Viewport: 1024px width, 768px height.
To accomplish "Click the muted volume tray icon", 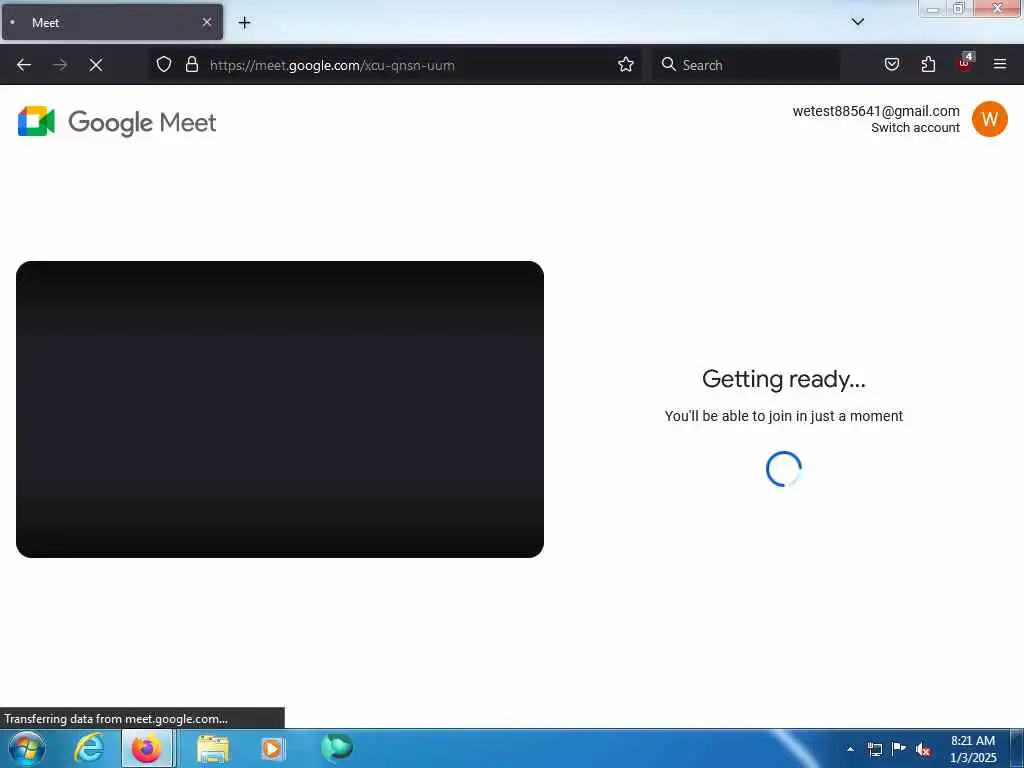I will pyautogui.click(x=923, y=750).
